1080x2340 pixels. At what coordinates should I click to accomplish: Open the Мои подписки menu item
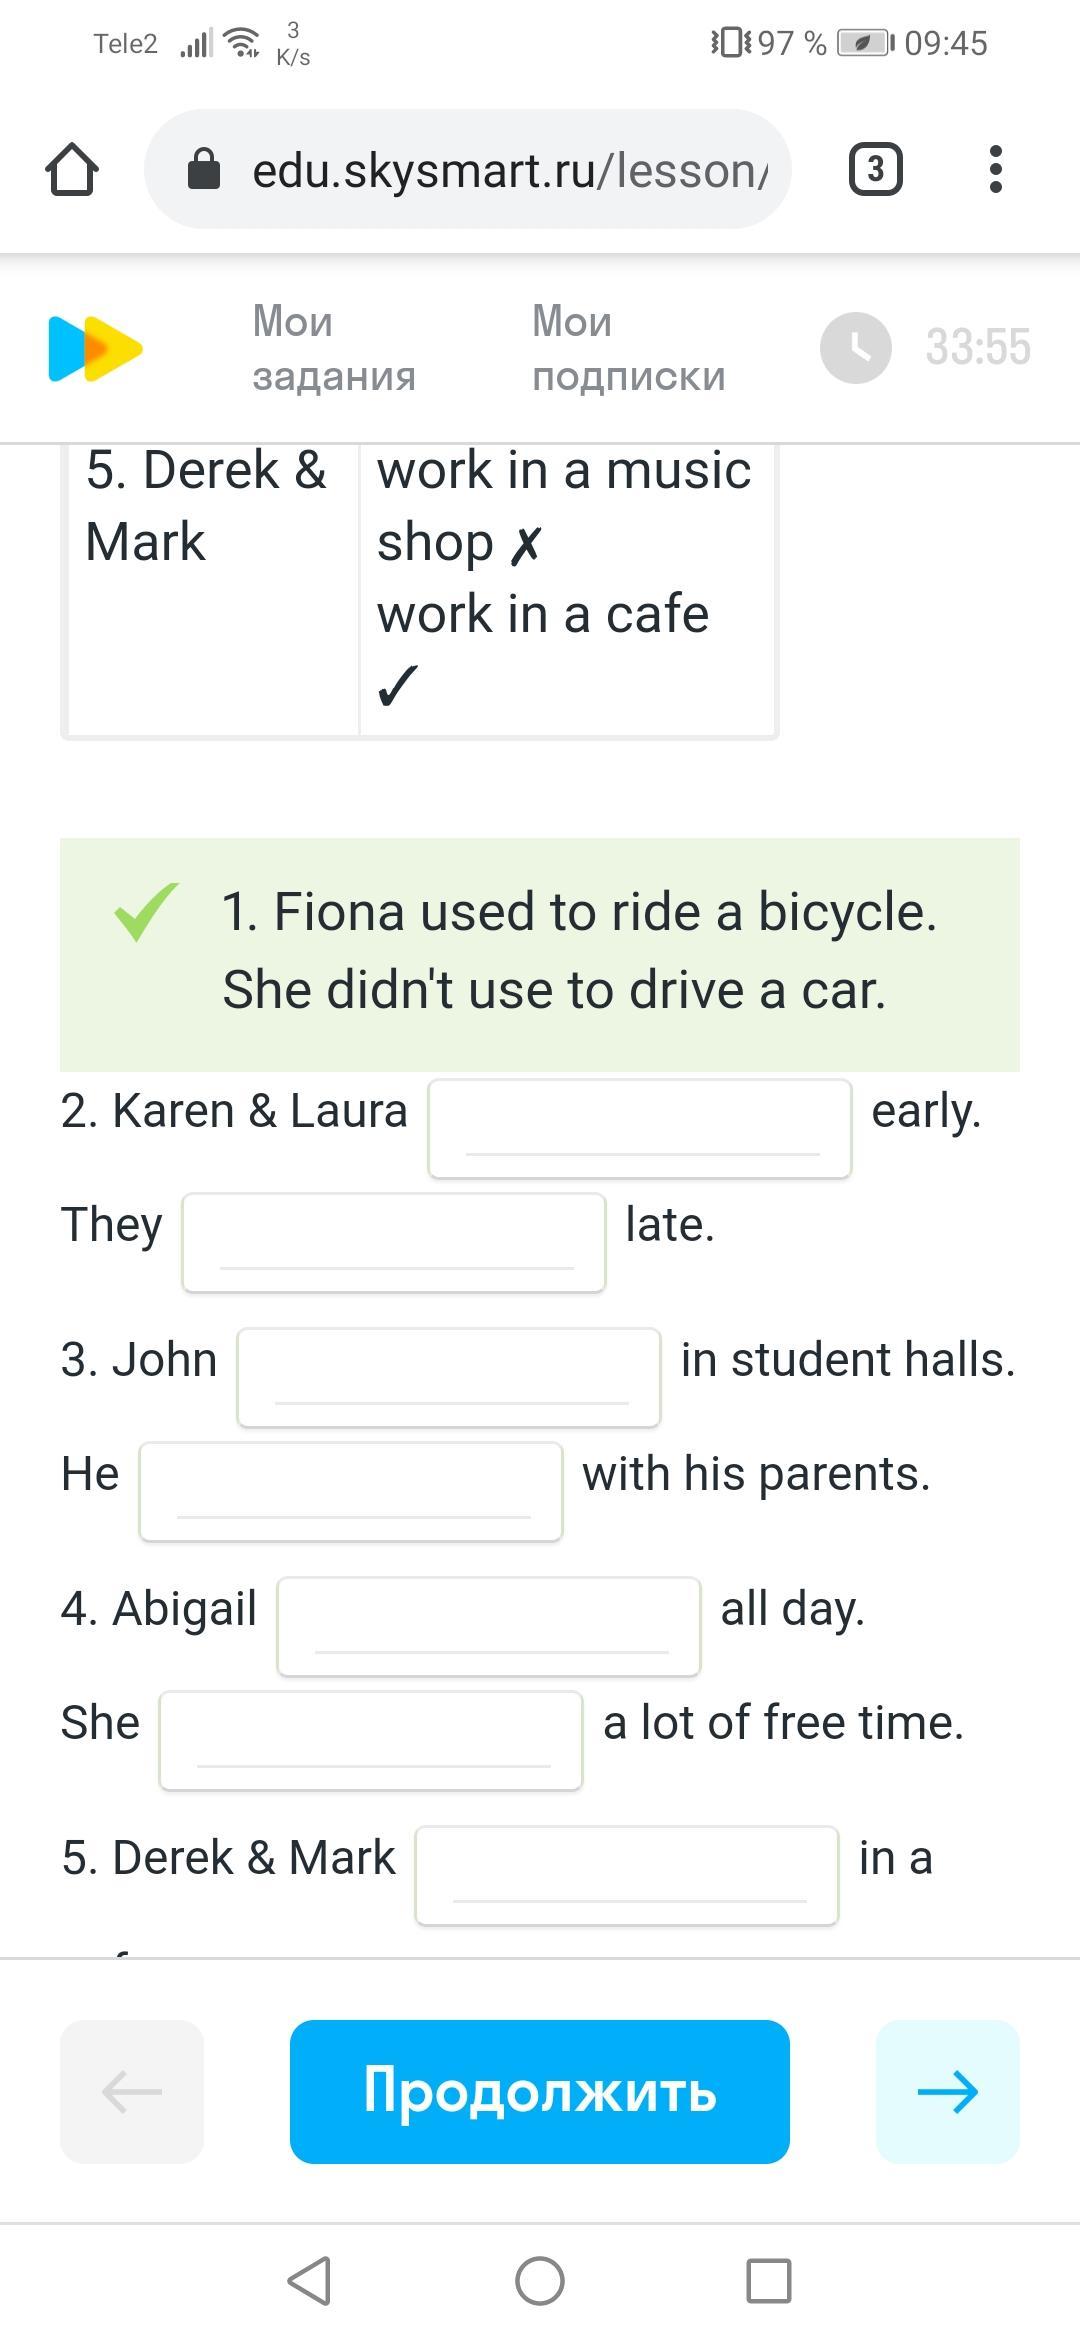[628, 348]
